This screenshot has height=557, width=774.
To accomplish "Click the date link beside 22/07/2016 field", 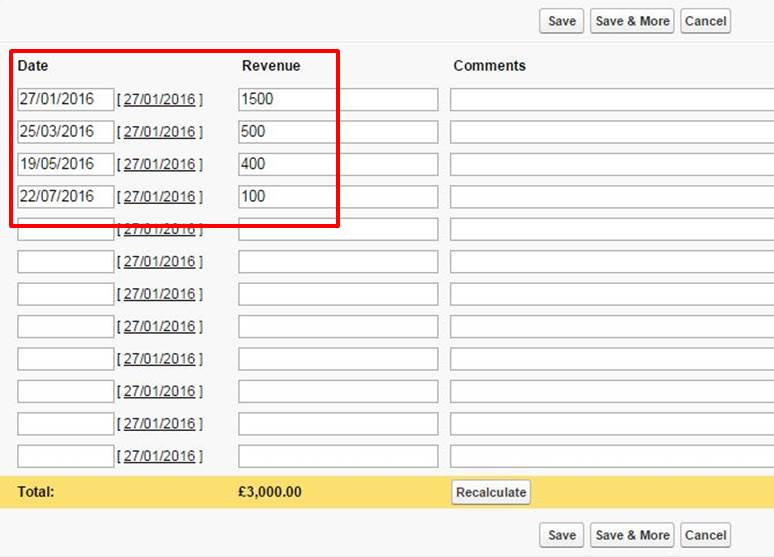I will (160, 197).
